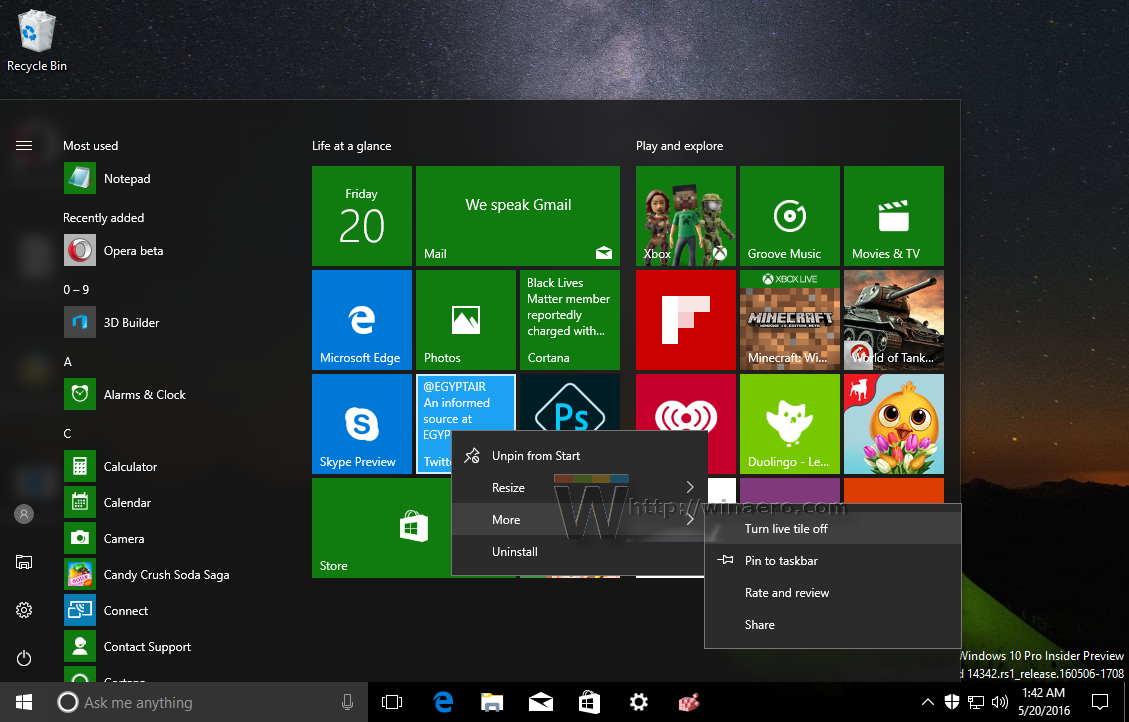
Task: Open the Photos tile
Action: pyautogui.click(x=466, y=320)
